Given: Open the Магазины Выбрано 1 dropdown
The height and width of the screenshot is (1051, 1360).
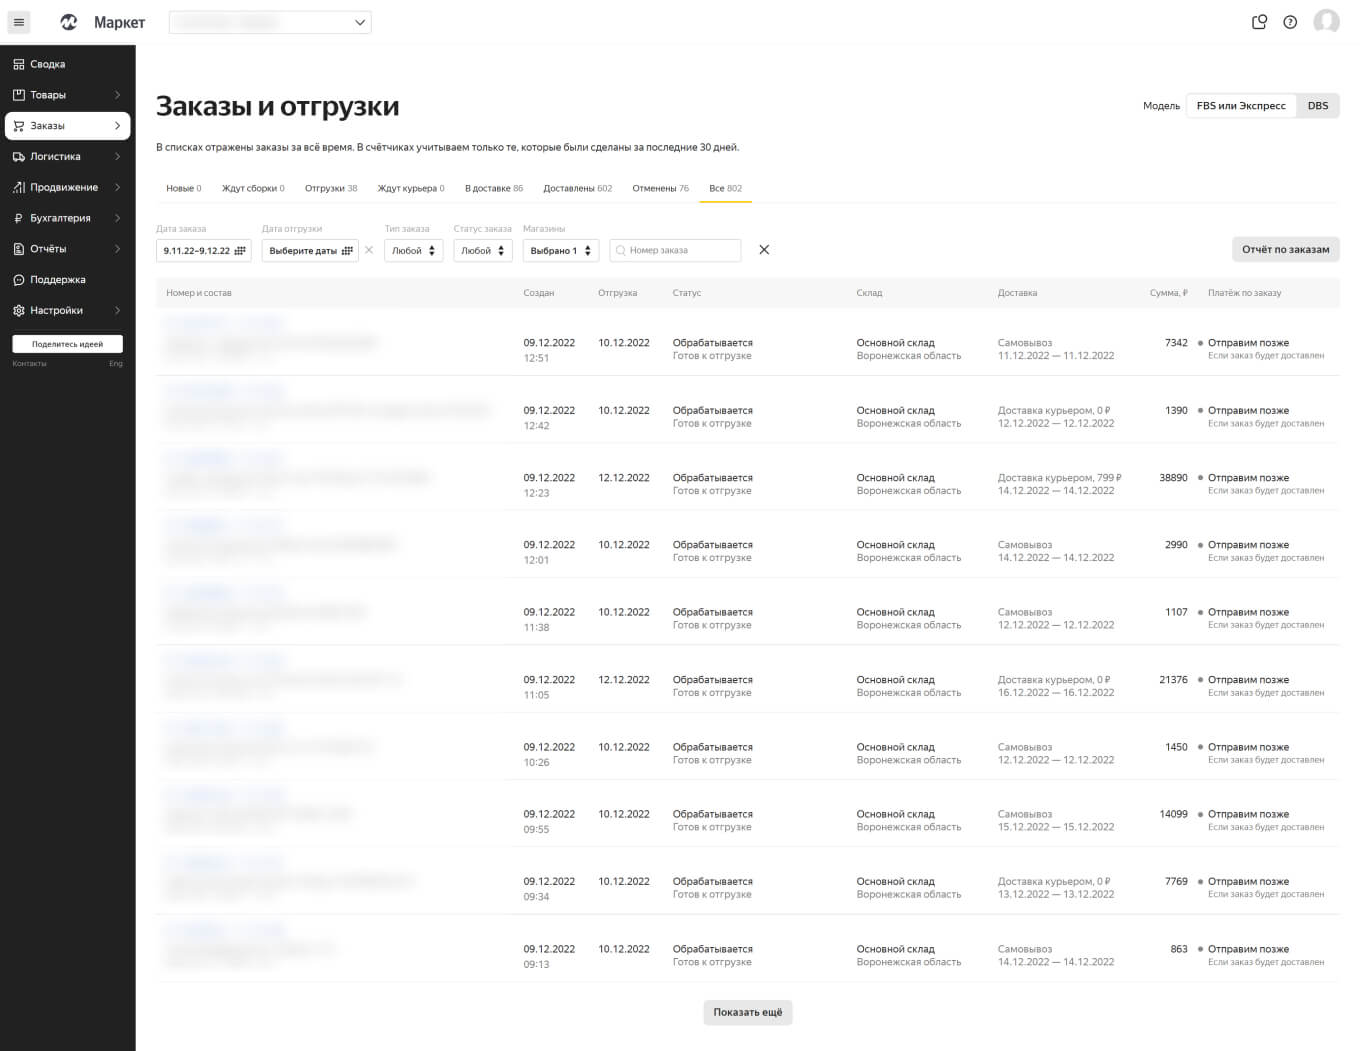Looking at the screenshot, I should [x=560, y=251].
